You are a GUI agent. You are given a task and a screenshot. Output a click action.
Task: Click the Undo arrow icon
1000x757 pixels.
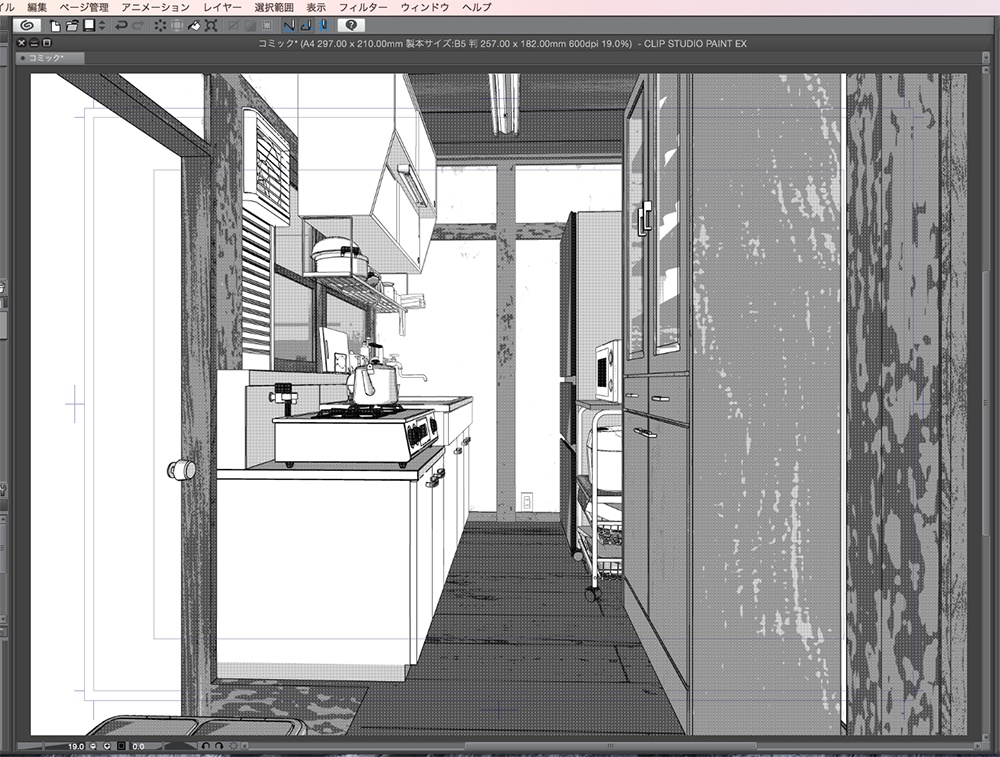click(x=121, y=26)
